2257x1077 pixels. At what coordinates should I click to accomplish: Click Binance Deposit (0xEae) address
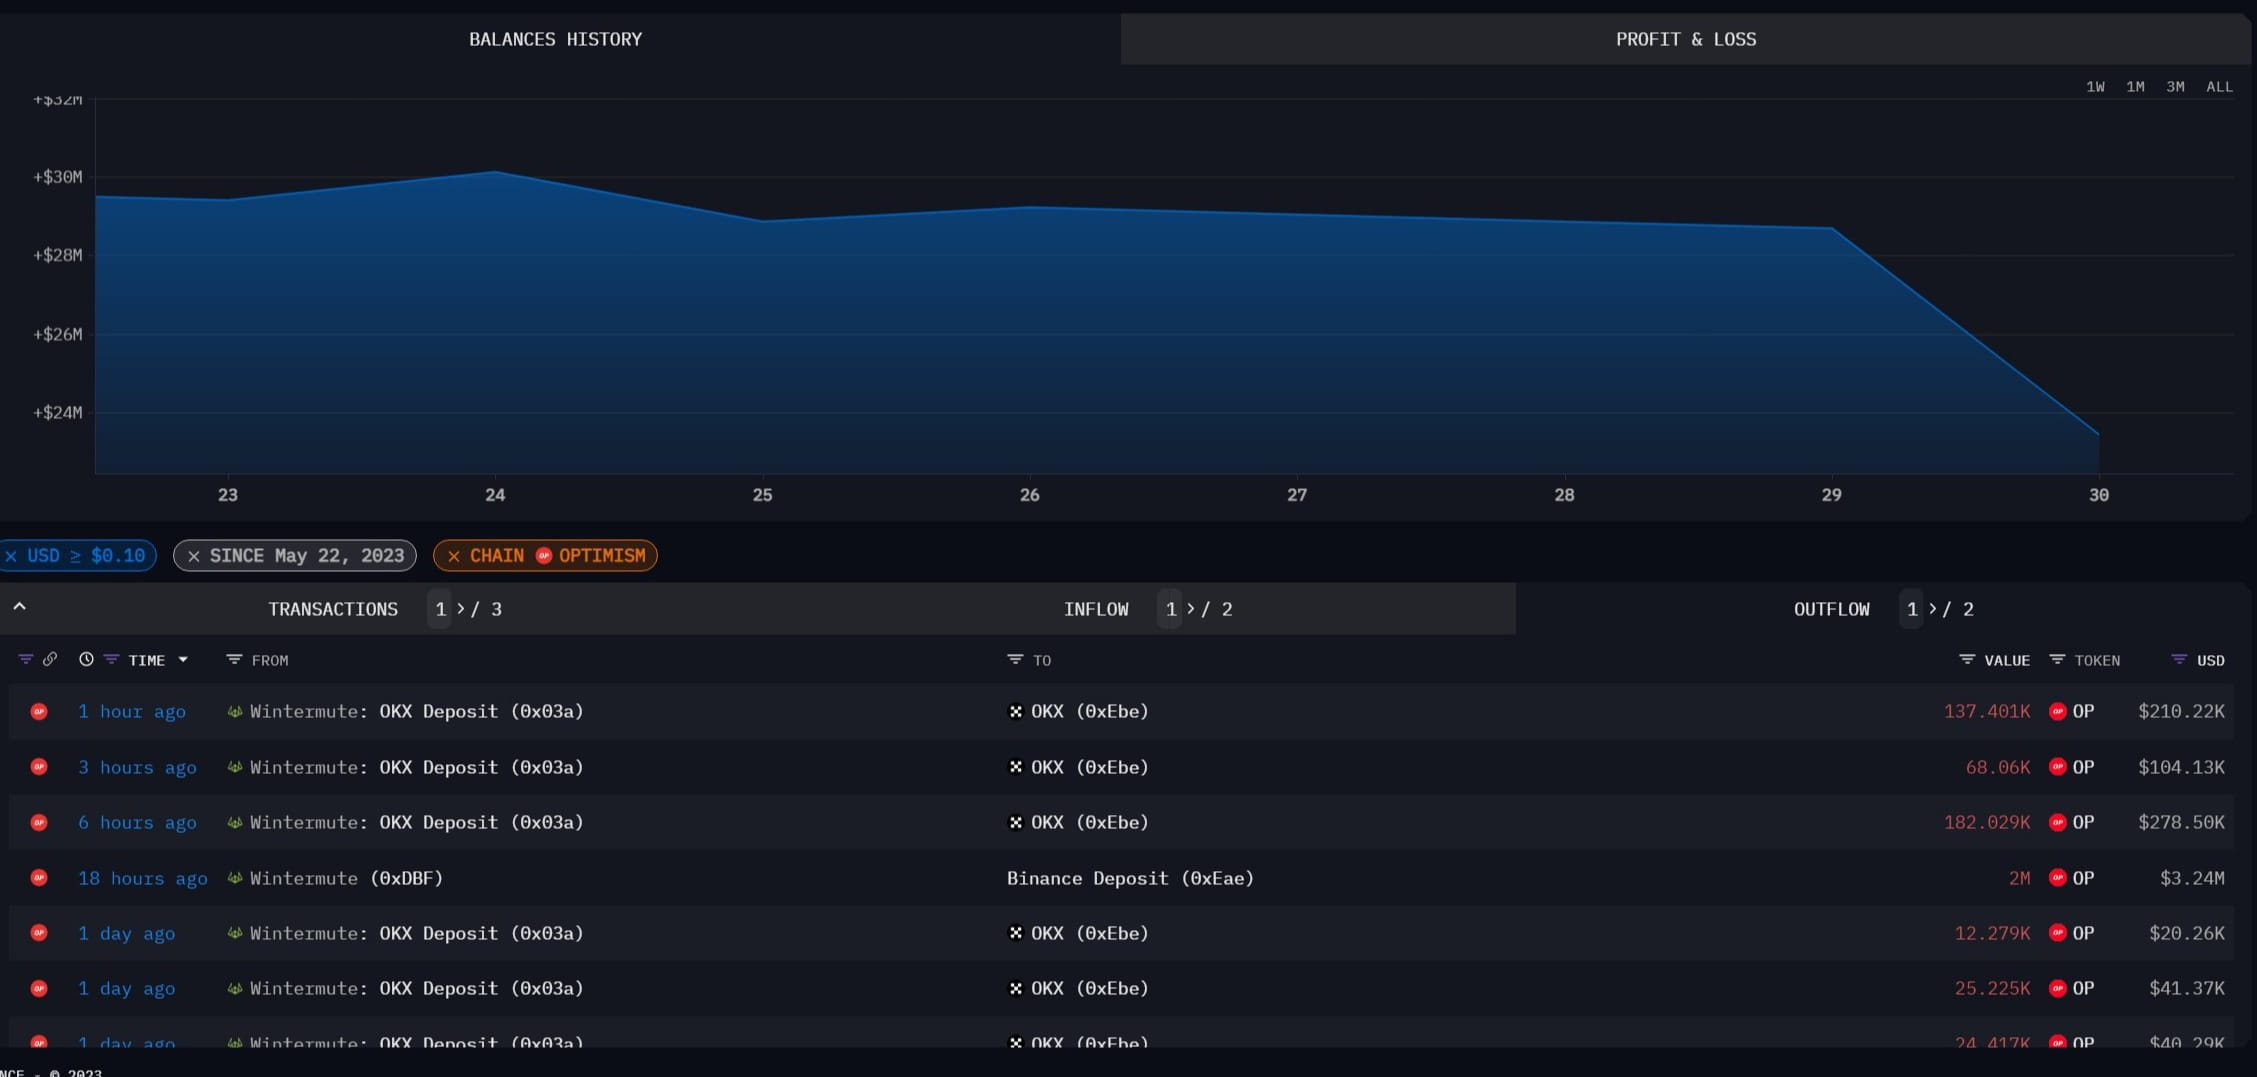pyautogui.click(x=1130, y=878)
